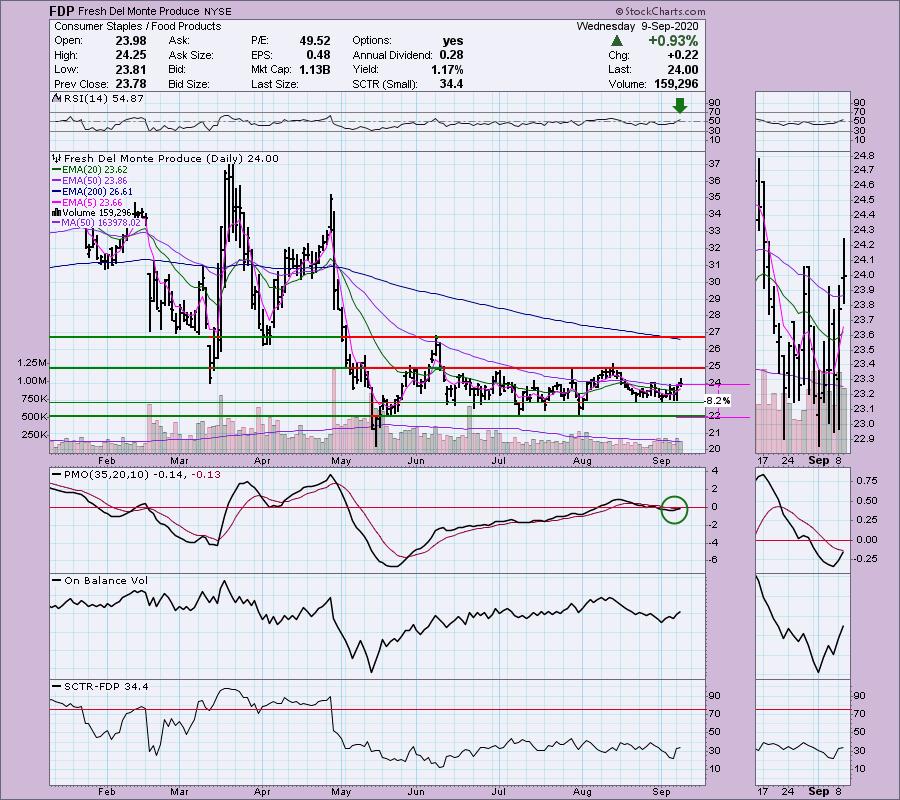This screenshot has height=800, width=900.
Task: Click the magenta EMA(5) legend line swatch
Action: point(56,203)
